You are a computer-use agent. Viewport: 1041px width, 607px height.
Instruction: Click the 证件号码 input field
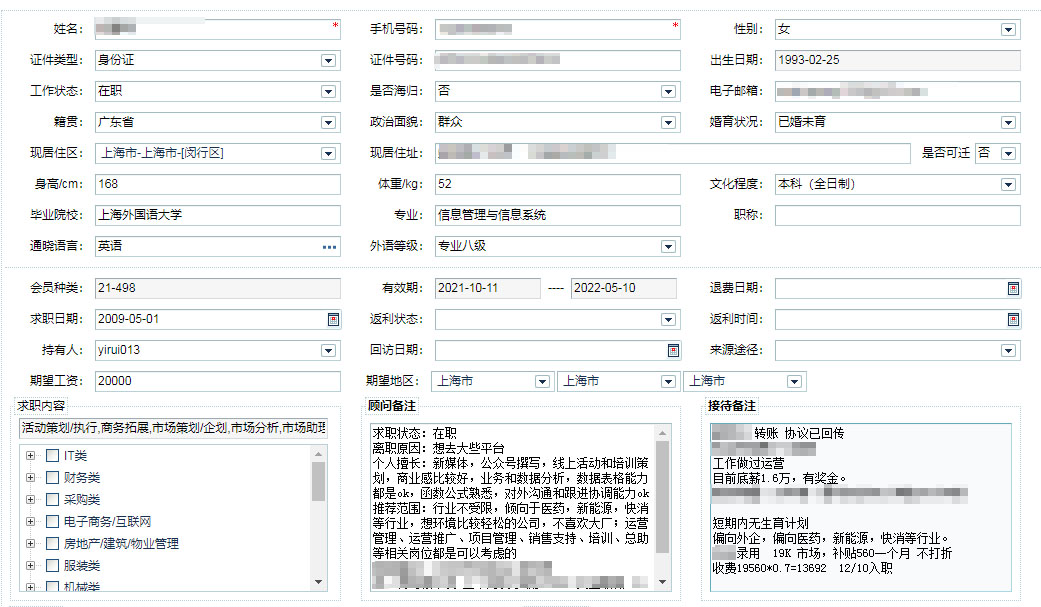click(x=558, y=60)
